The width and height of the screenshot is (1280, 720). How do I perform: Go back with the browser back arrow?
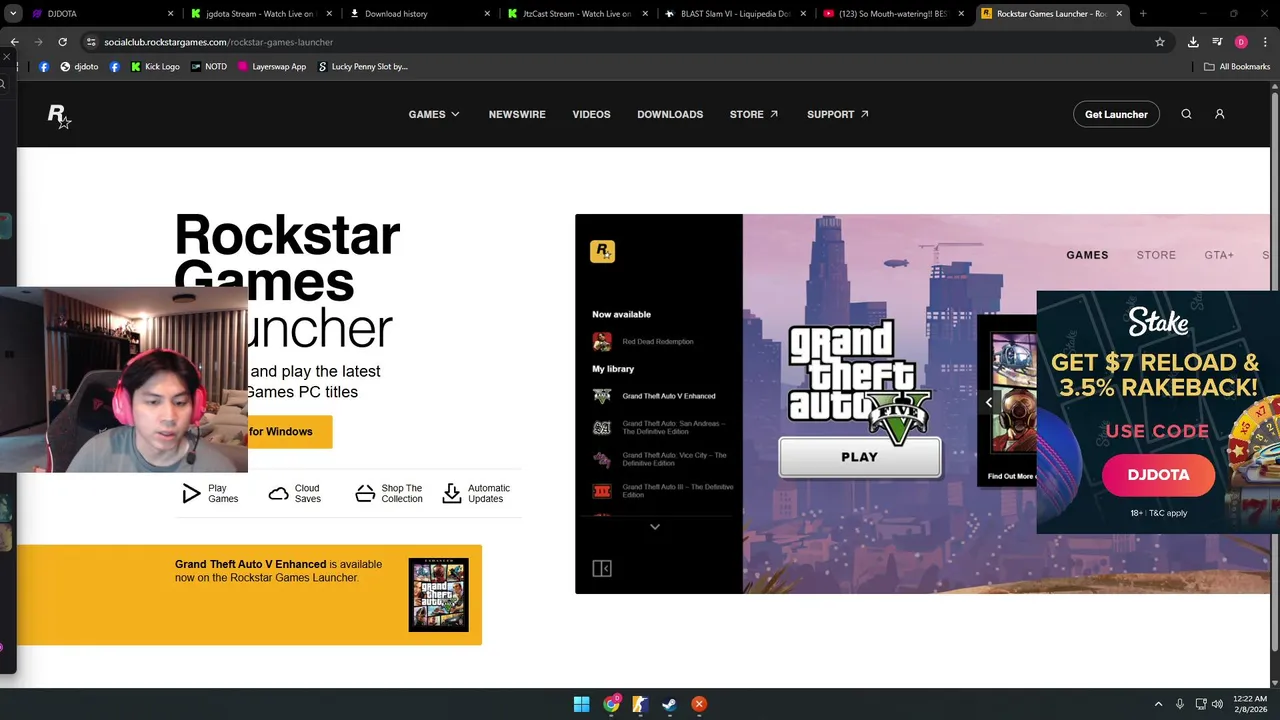point(14,42)
